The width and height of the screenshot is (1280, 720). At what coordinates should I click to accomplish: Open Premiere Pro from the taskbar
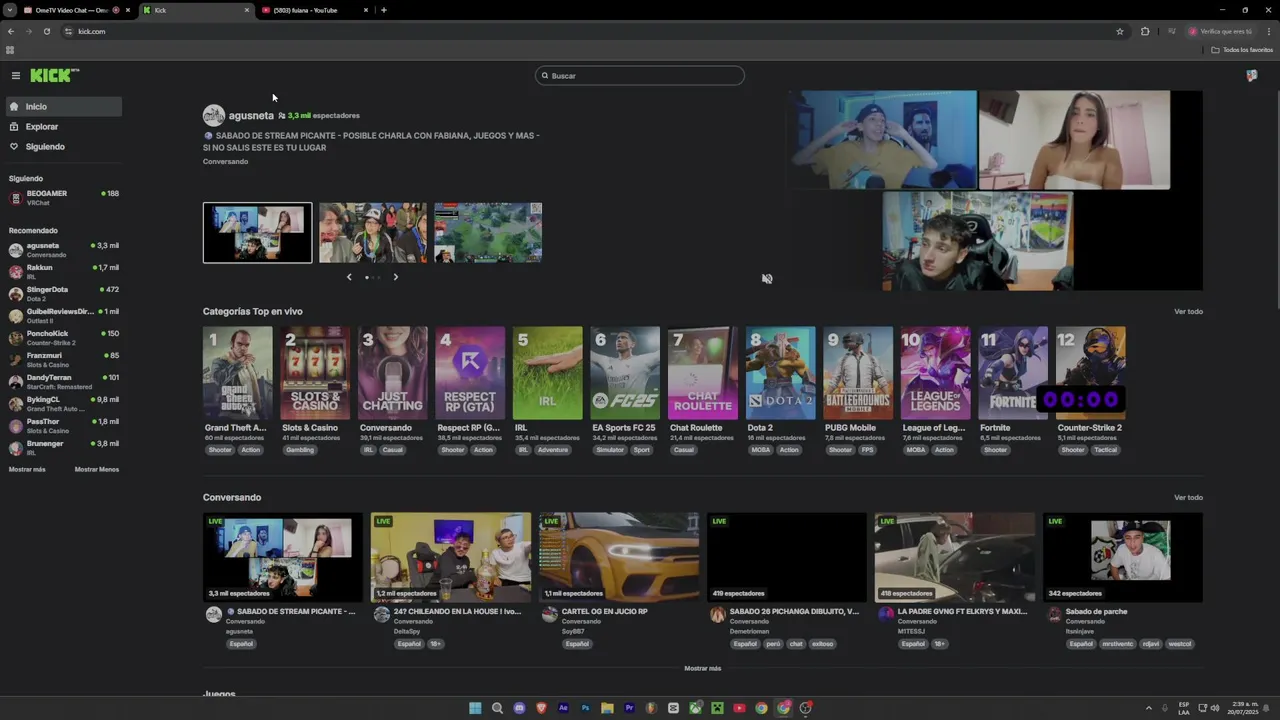pos(629,708)
